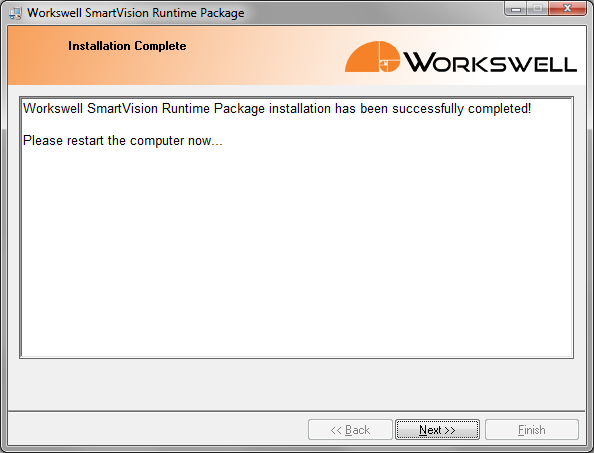Click the successfully completed message line
The image size is (594, 453).
[x=277, y=109]
